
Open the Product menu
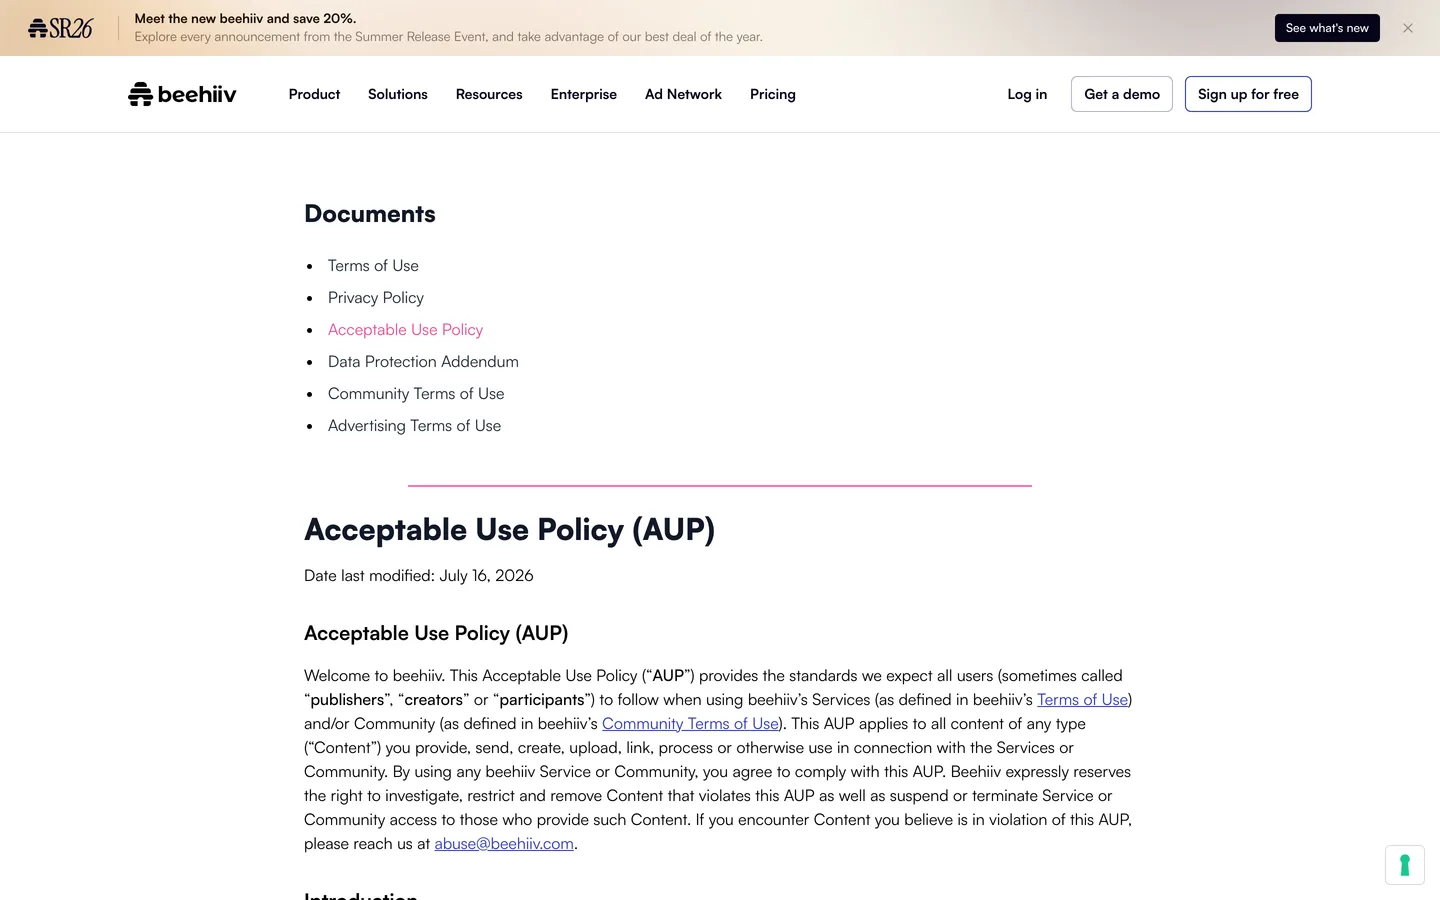pyautogui.click(x=314, y=94)
